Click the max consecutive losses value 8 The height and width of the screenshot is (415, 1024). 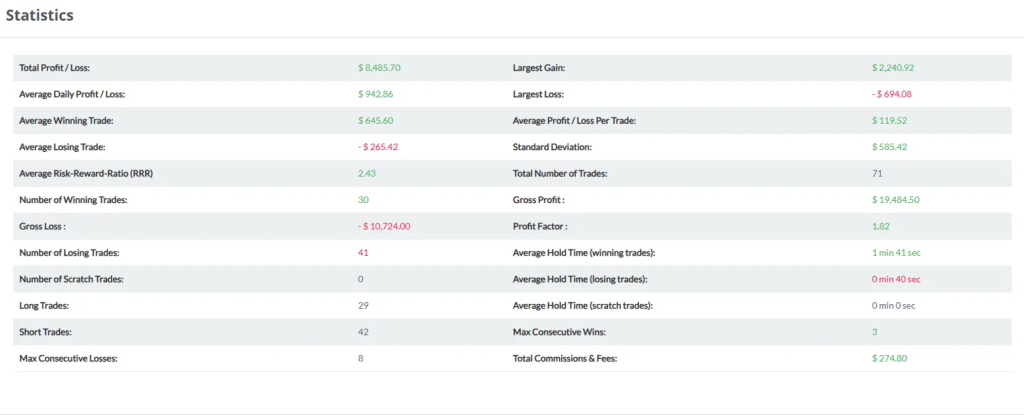tap(360, 358)
